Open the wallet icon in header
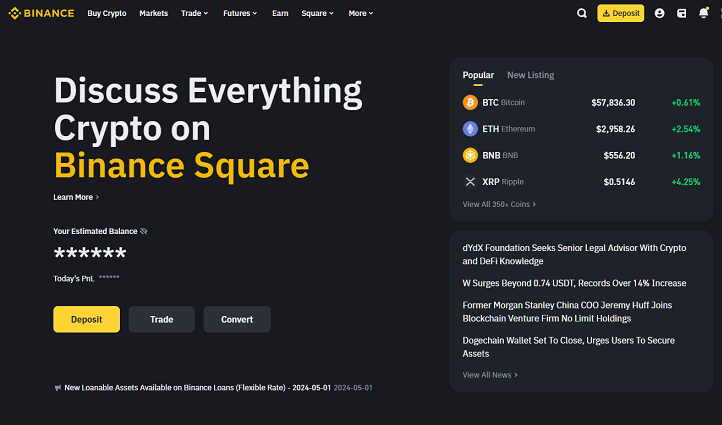Image resolution: width=722 pixels, height=425 pixels. 681,13
